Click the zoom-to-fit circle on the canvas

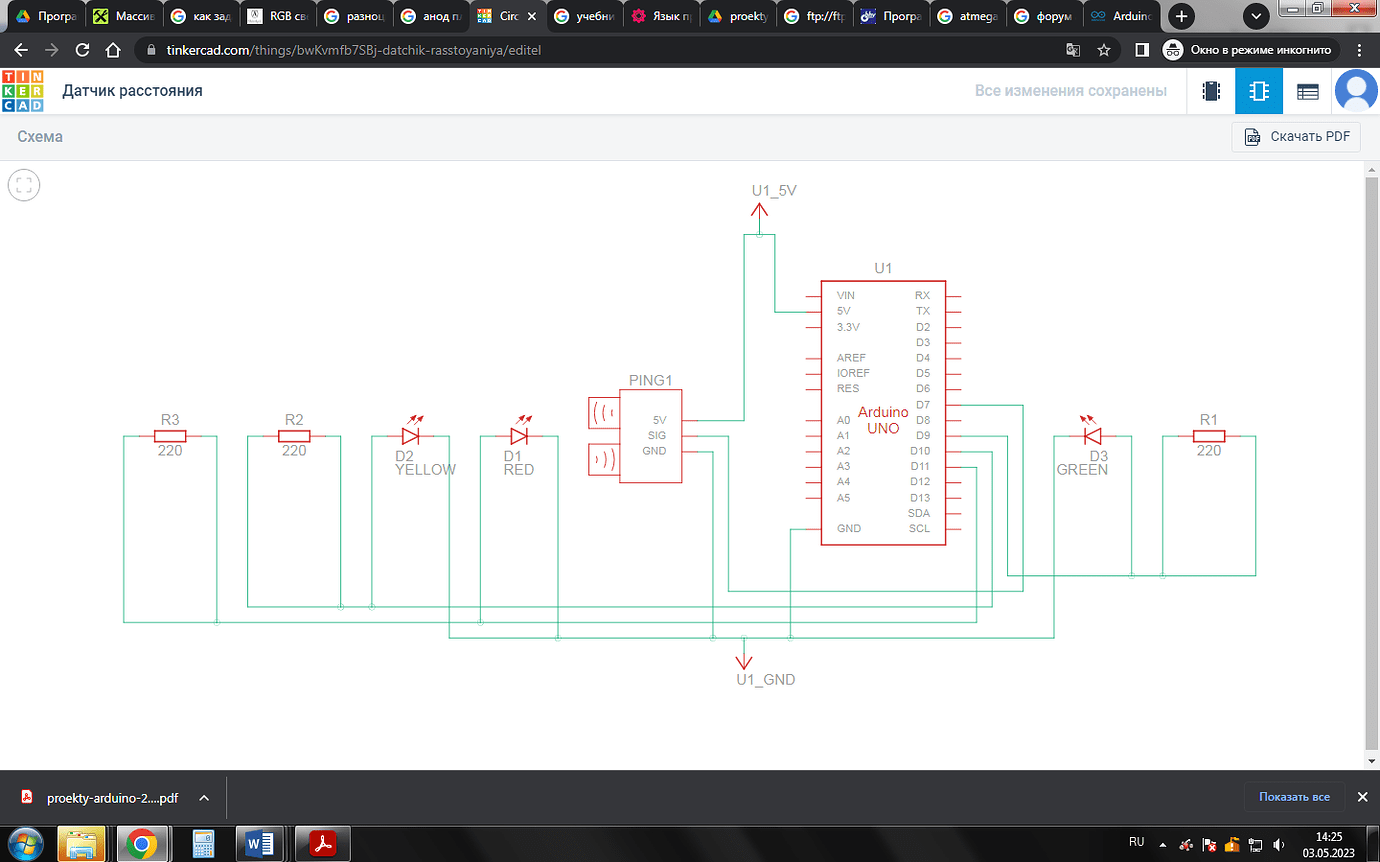24,184
